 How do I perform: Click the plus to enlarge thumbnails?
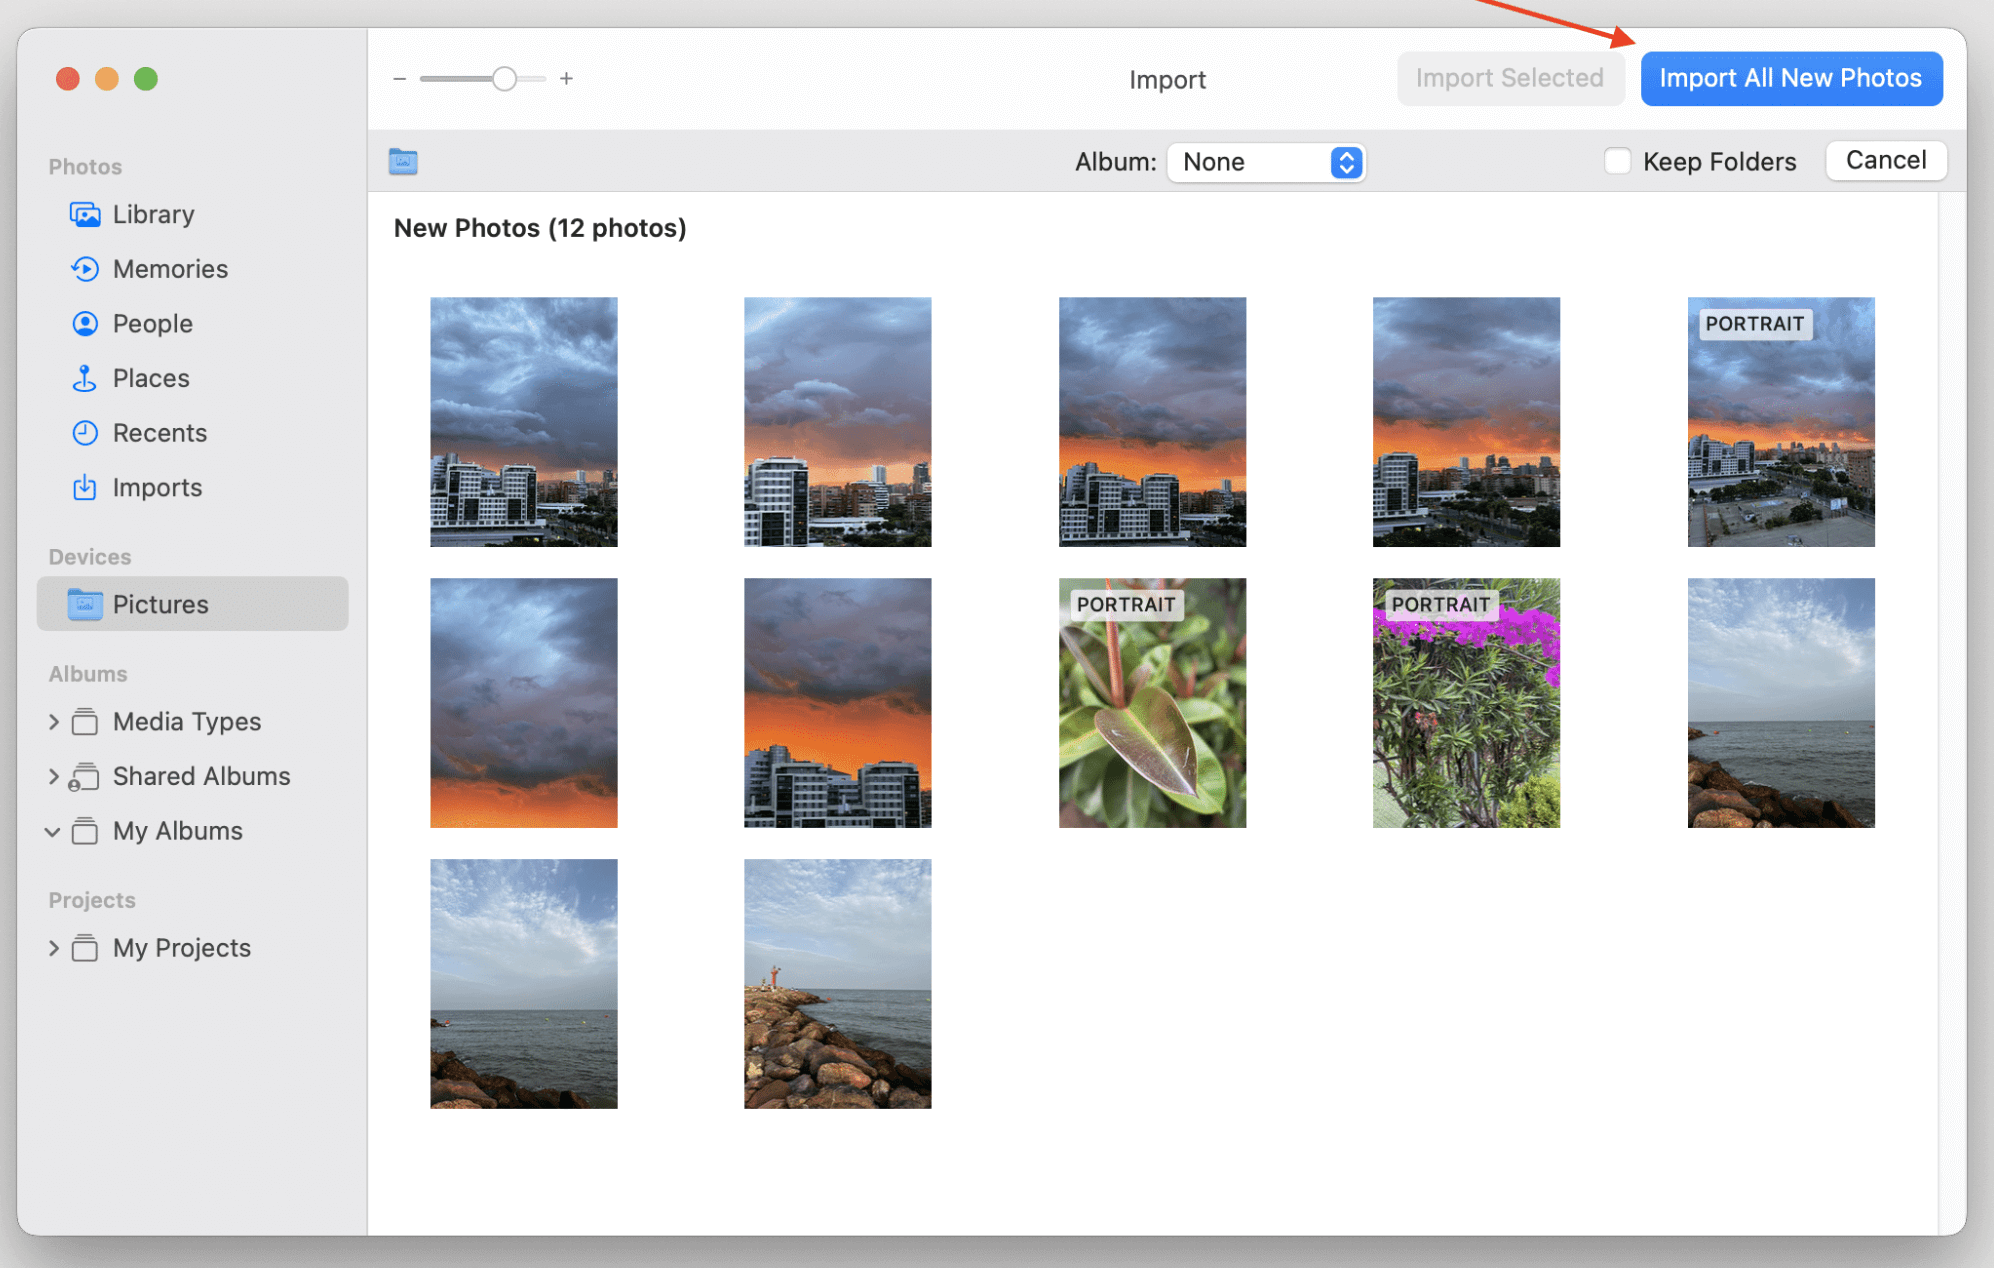[x=566, y=78]
